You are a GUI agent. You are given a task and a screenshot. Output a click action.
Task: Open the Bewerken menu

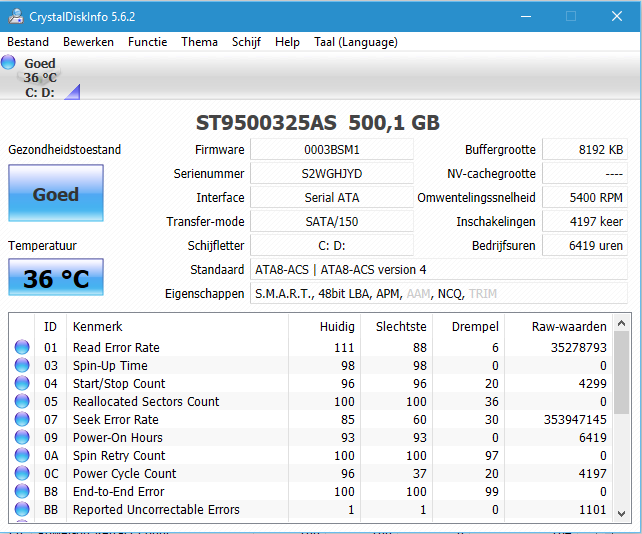pos(88,42)
